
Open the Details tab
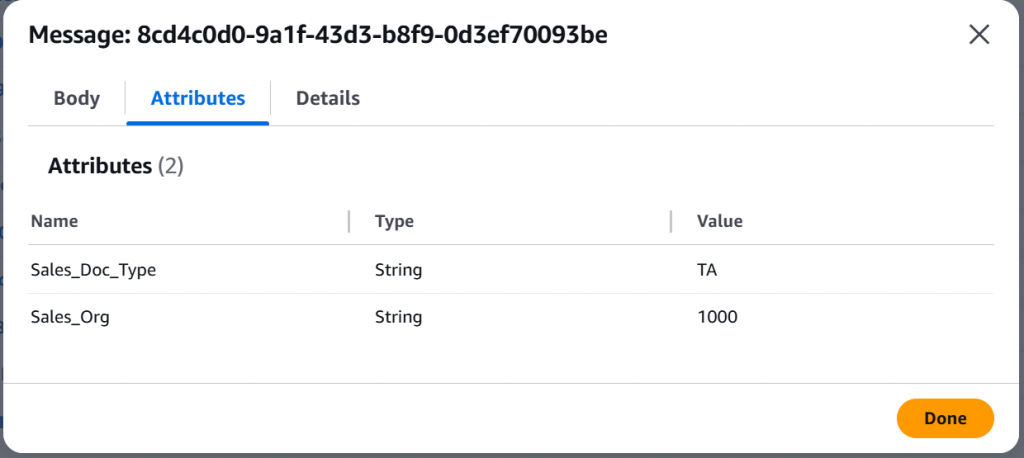point(328,98)
